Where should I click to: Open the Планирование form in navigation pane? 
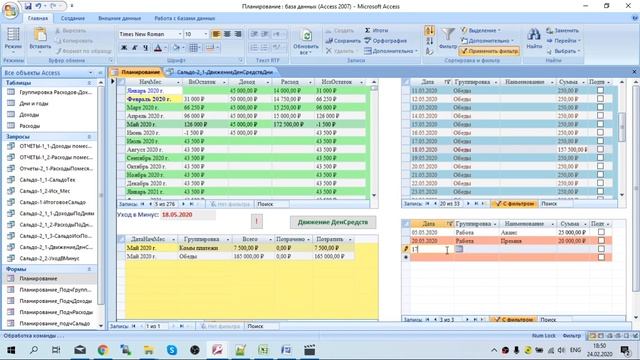coord(38,278)
